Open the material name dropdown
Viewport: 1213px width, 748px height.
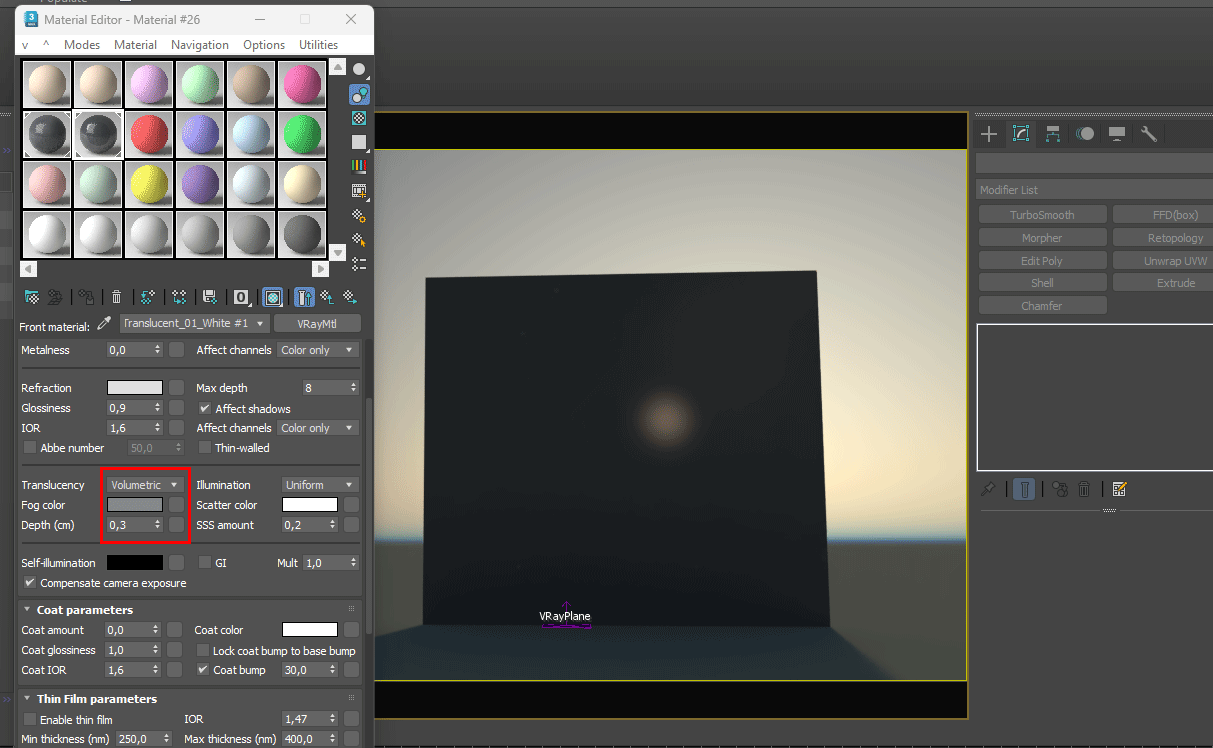[x=195, y=324]
